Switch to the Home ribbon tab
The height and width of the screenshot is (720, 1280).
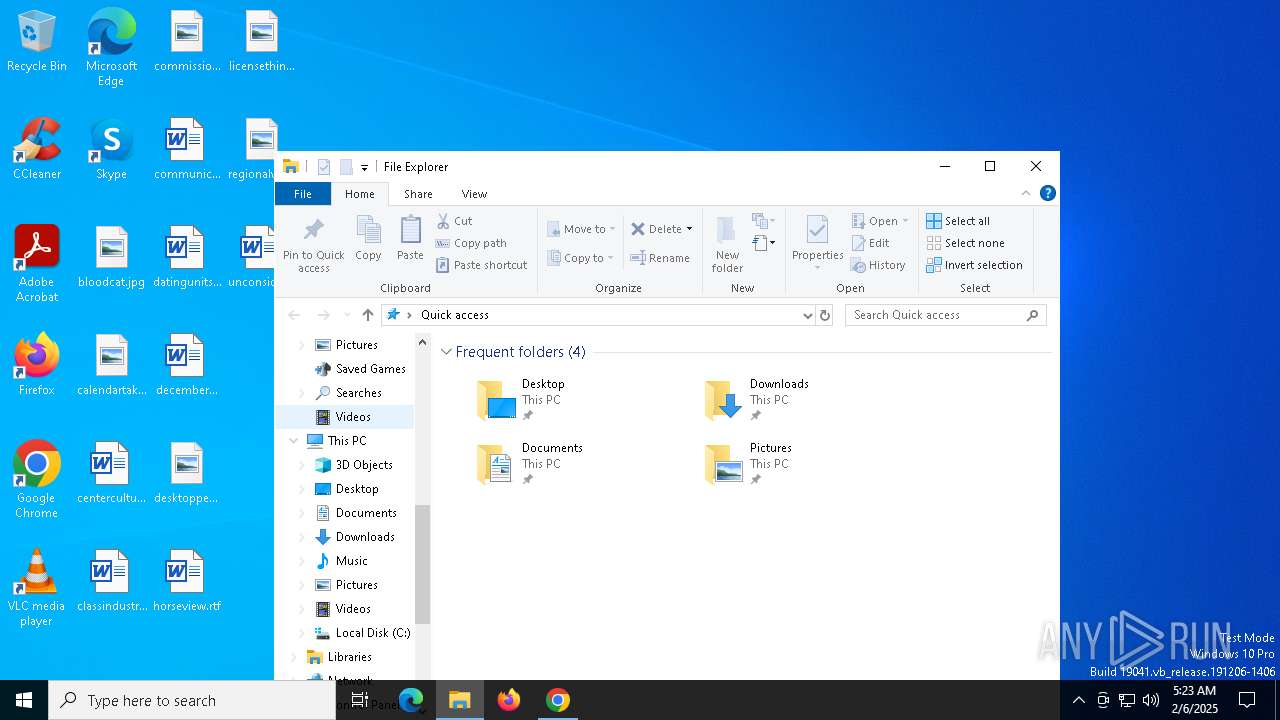[x=359, y=194]
